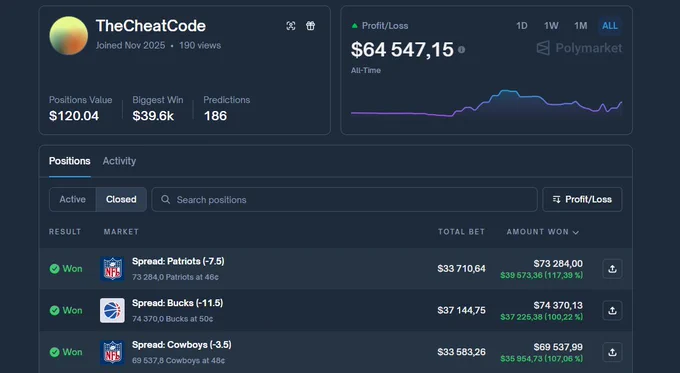Screen dimensions: 680x373
Task: Click the $33 583,26 total bet
Action: [x=461, y=352]
